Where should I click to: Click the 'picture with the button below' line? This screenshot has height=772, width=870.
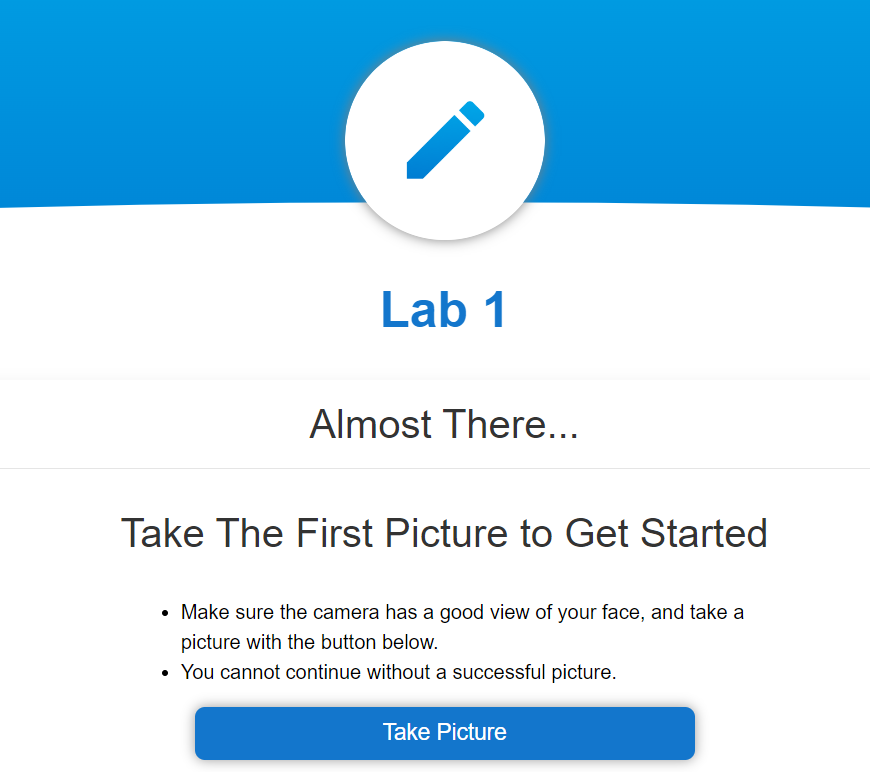point(310,642)
